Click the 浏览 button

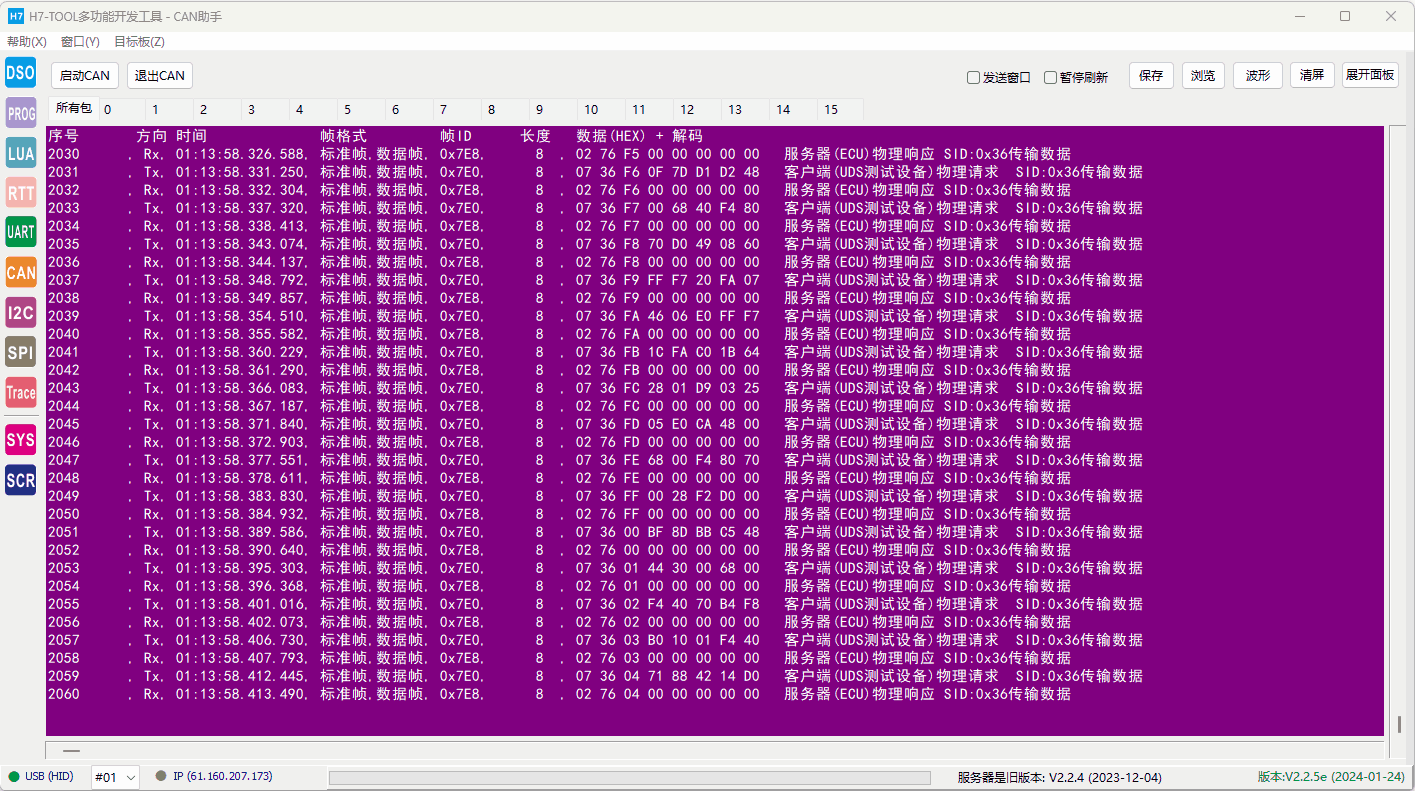click(x=1204, y=75)
